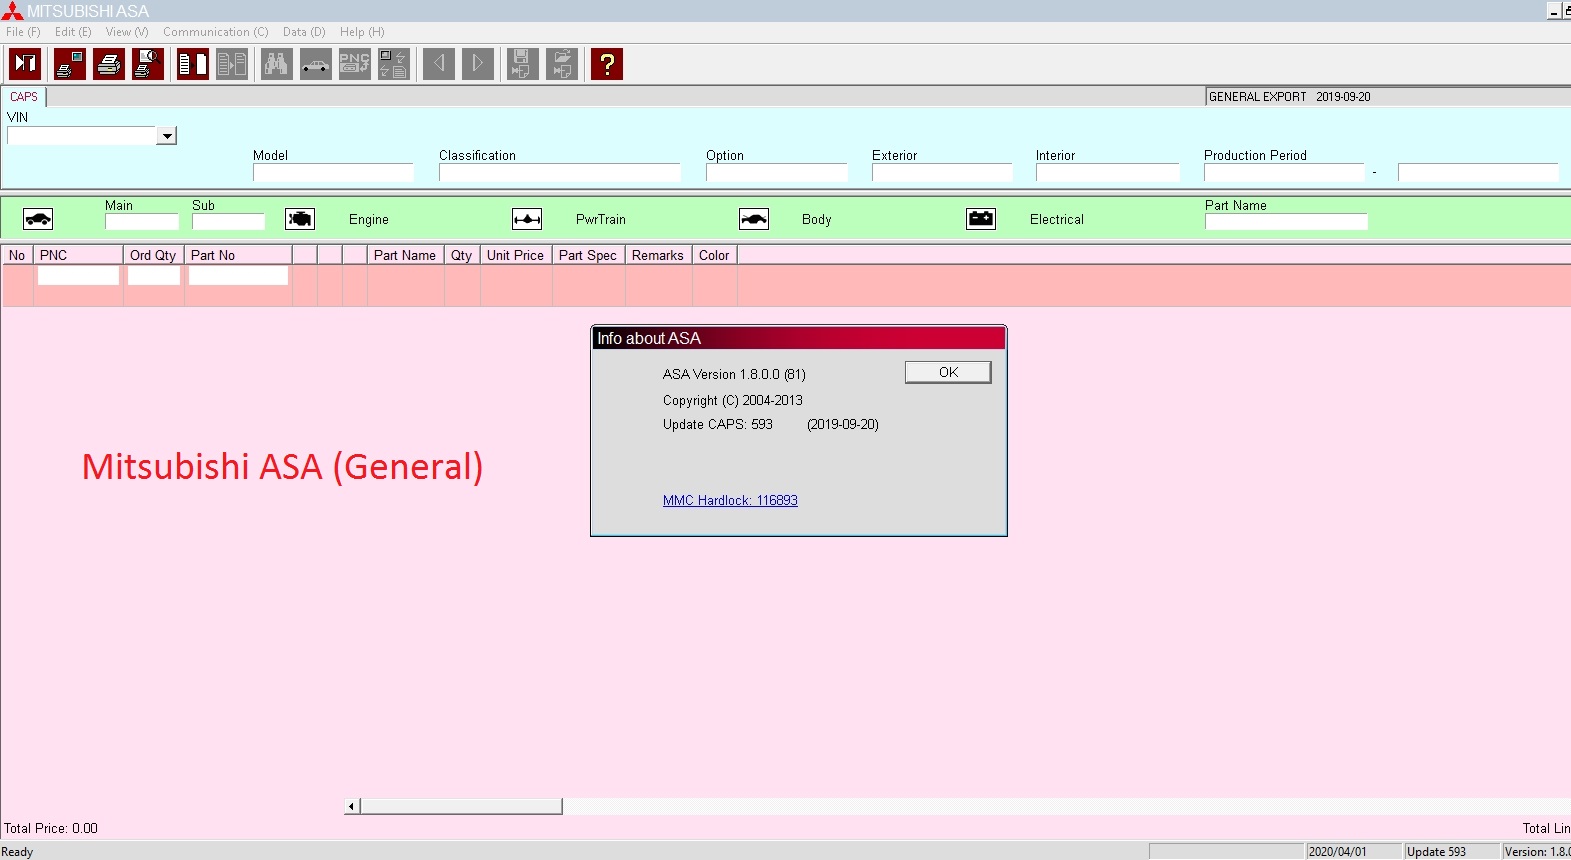Viewport: 1571px width, 860px height.
Task: Click the Production Period end field
Action: 1478,172
